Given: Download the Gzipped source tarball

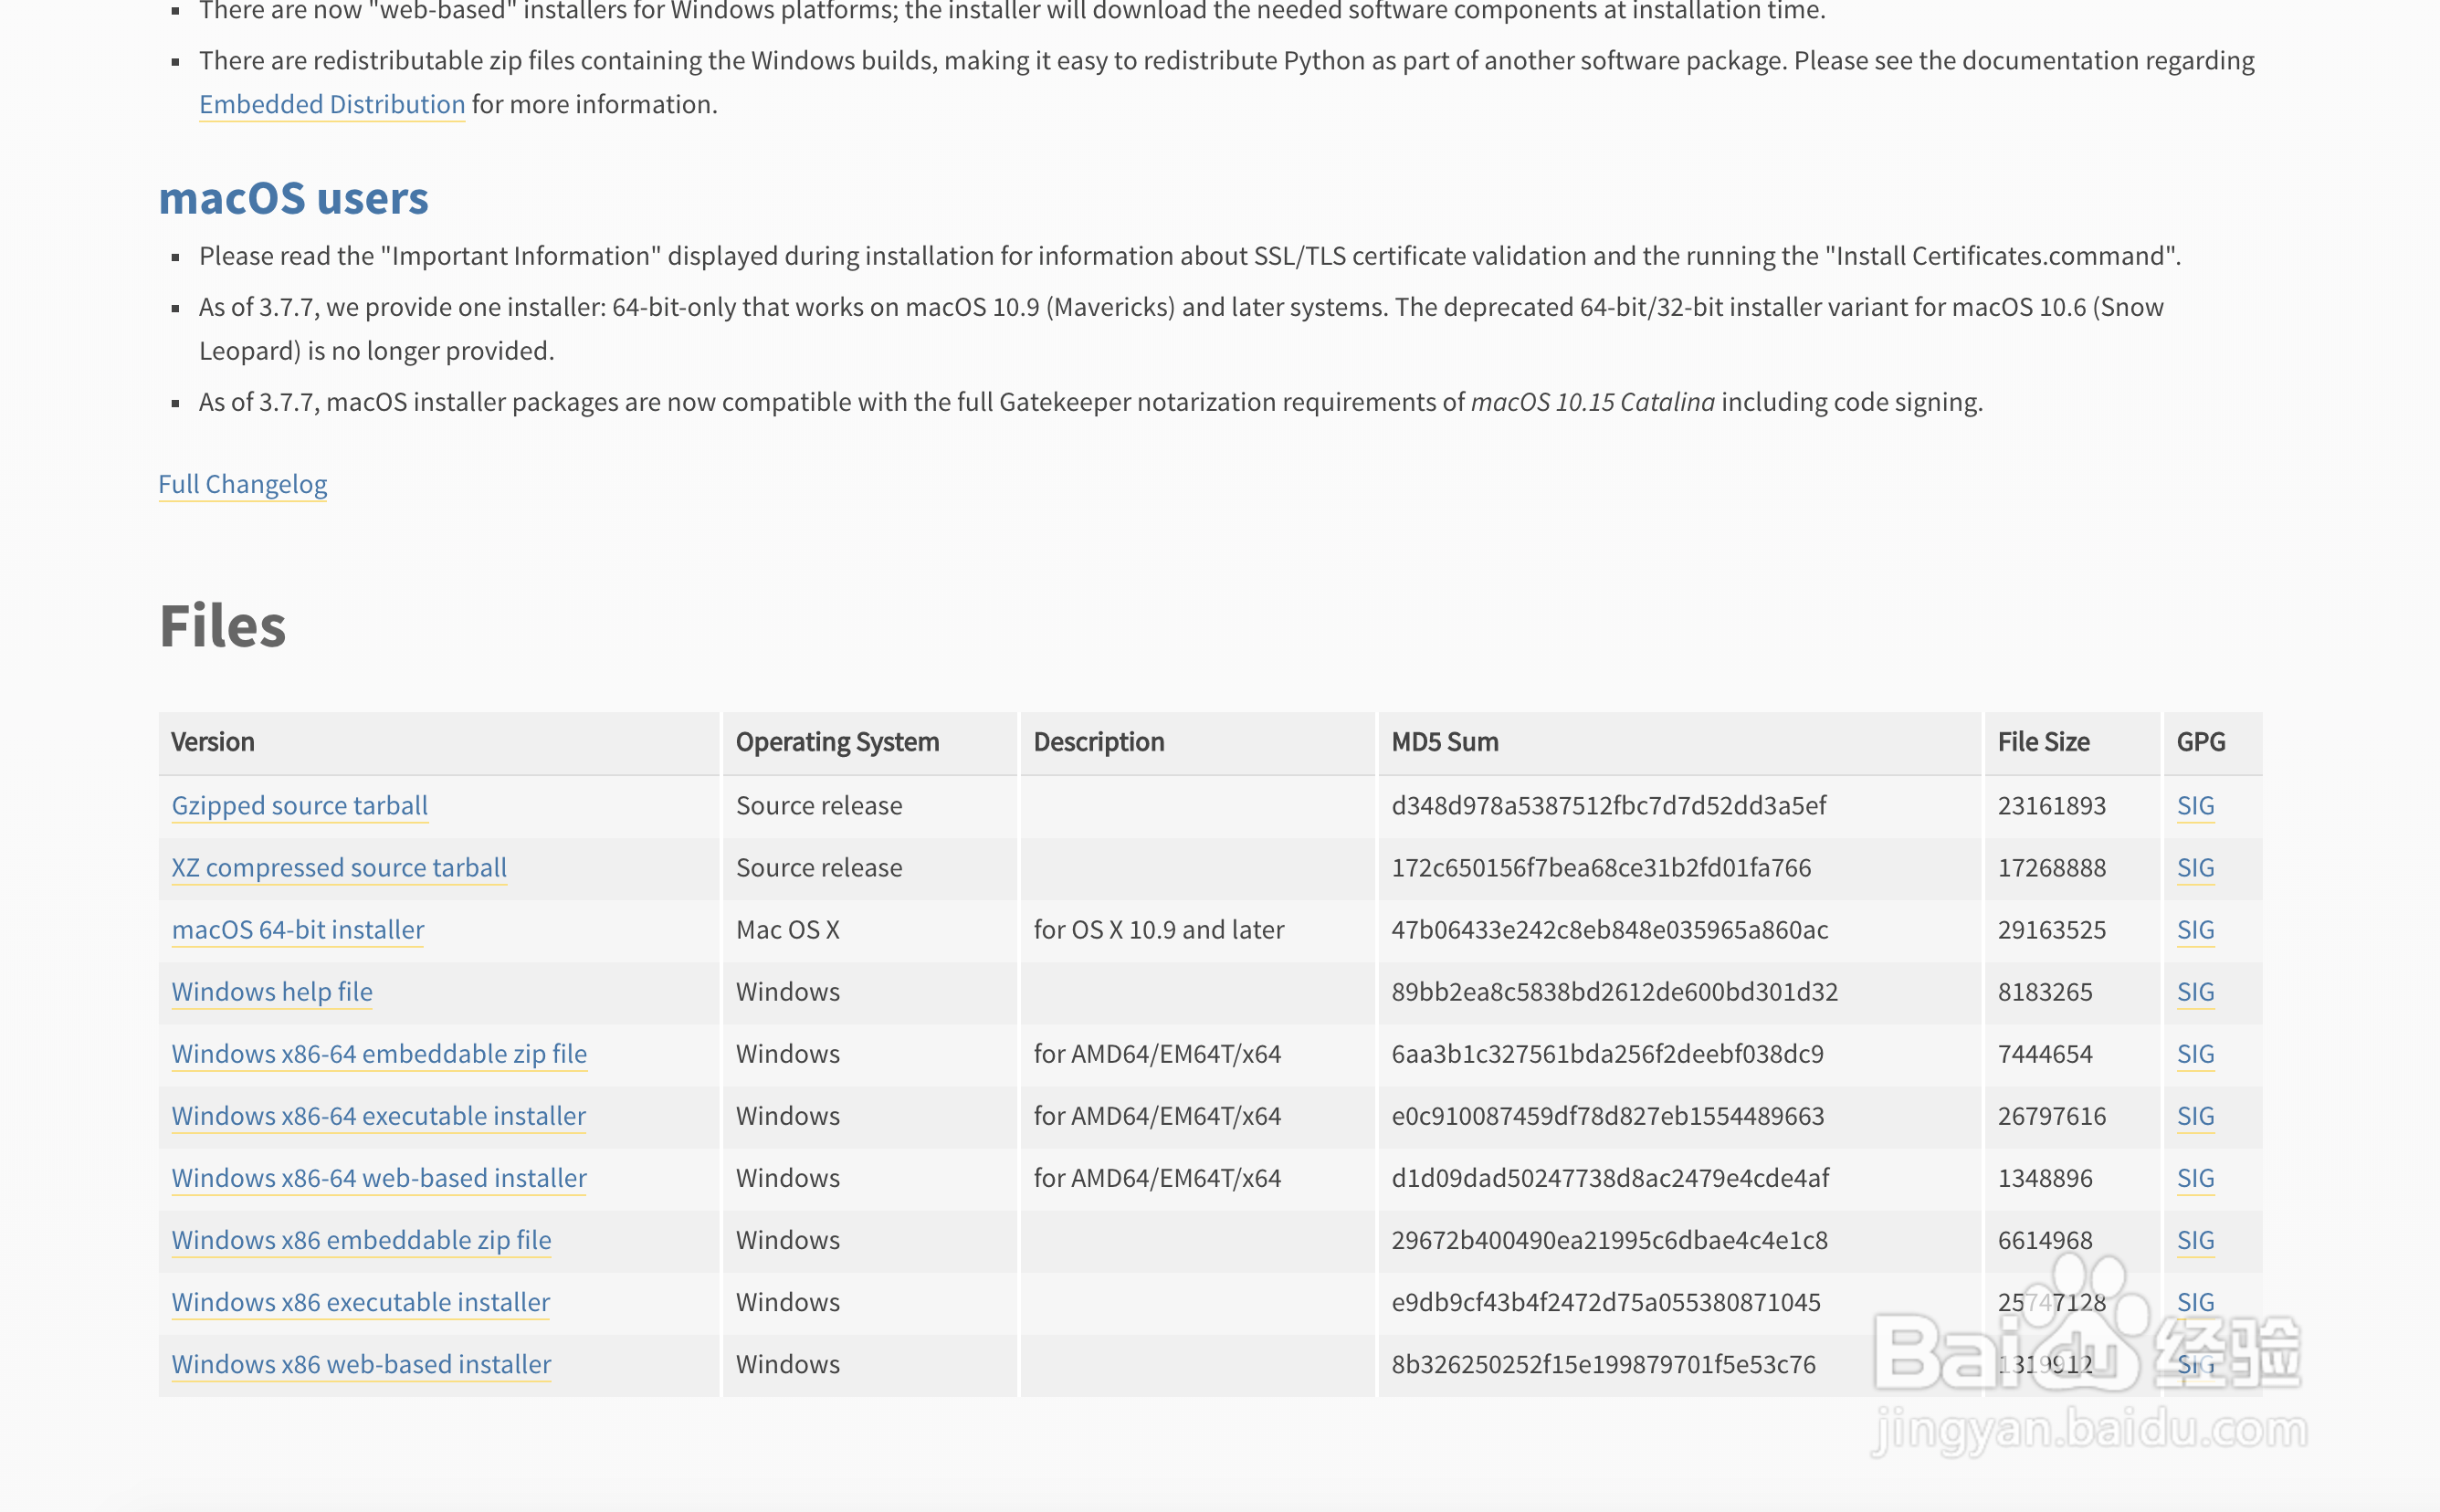Looking at the screenshot, I should click(x=299, y=805).
